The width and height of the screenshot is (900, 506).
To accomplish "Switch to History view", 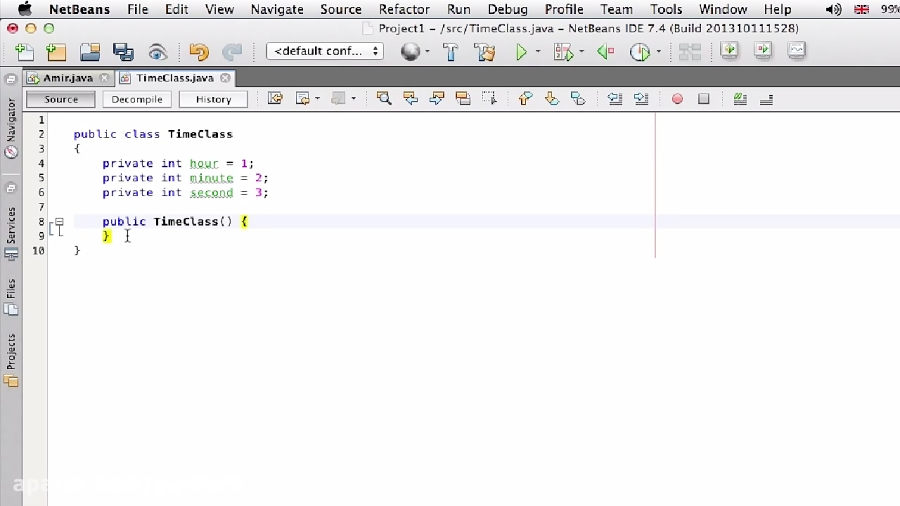I will [x=213, y=99].
